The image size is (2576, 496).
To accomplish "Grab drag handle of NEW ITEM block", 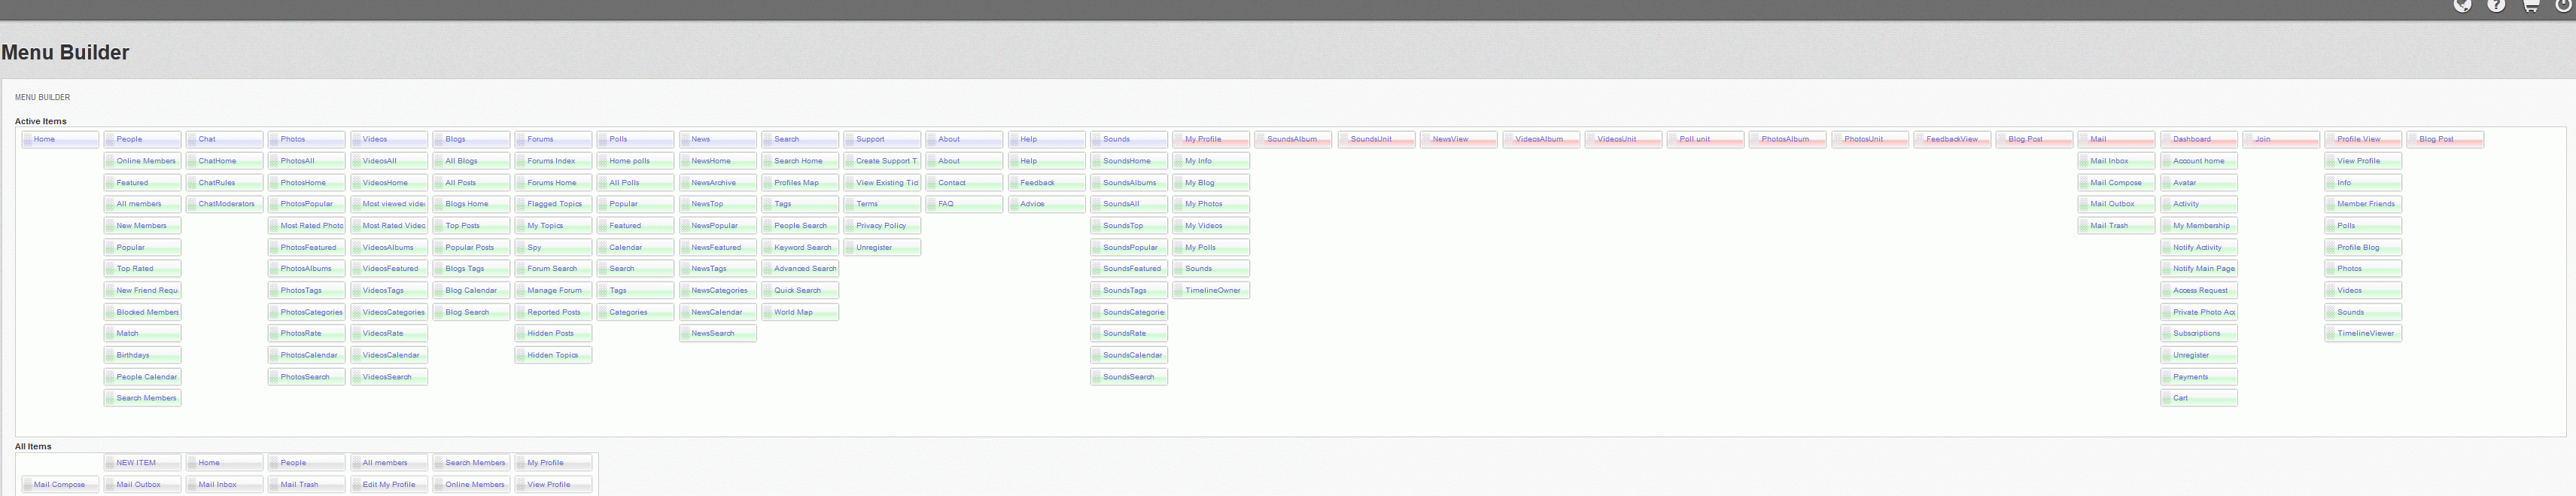I will click(110, 463).
